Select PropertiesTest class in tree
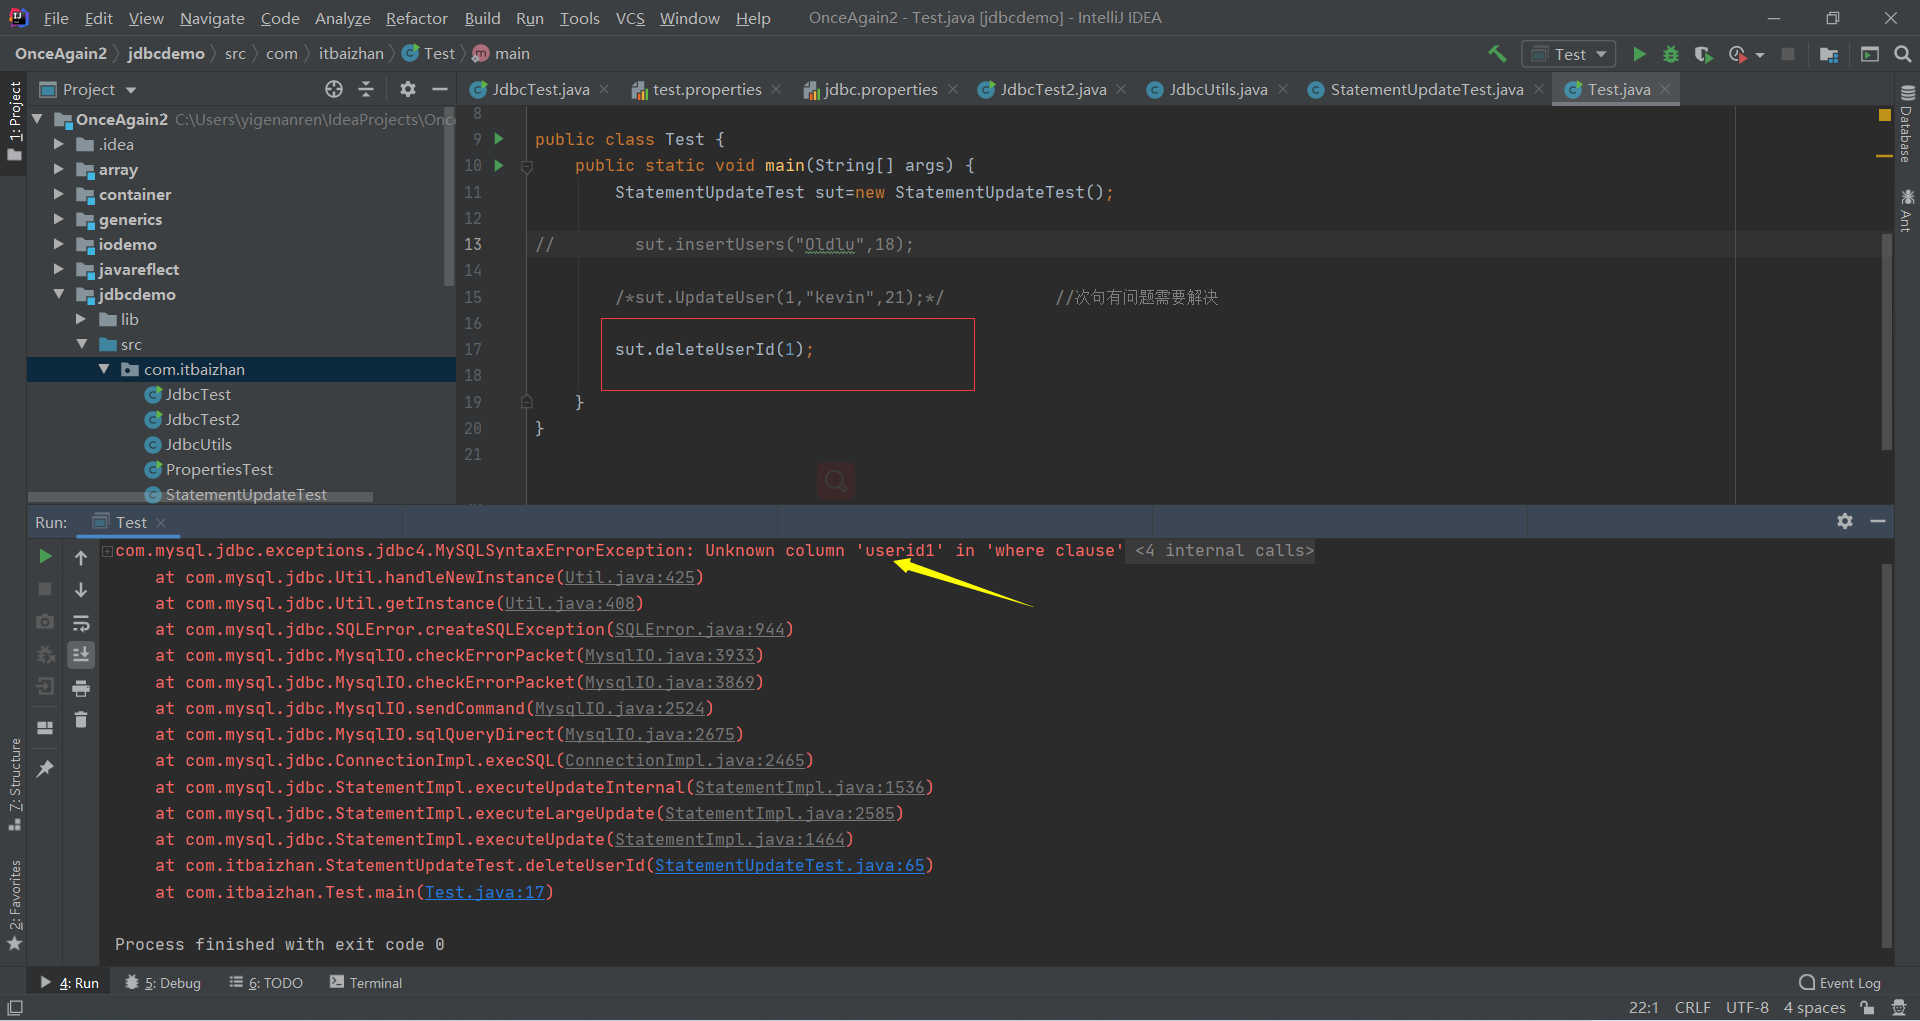 click(x=219, y=469)
